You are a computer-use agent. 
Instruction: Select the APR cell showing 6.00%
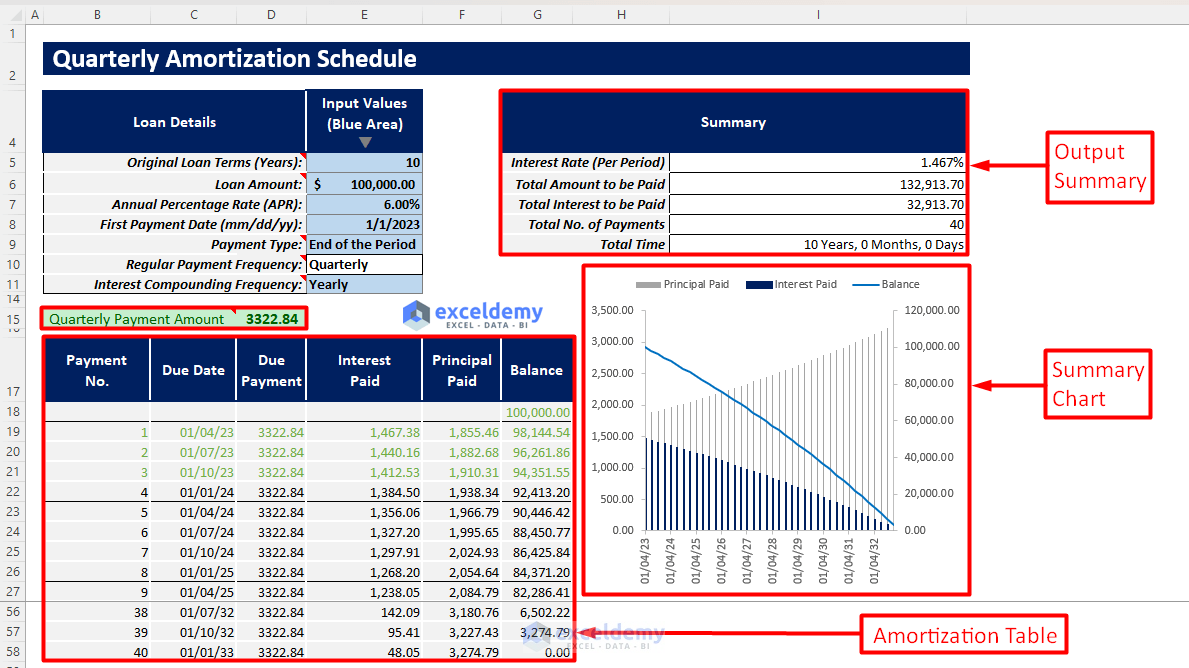tap(363, 204)
